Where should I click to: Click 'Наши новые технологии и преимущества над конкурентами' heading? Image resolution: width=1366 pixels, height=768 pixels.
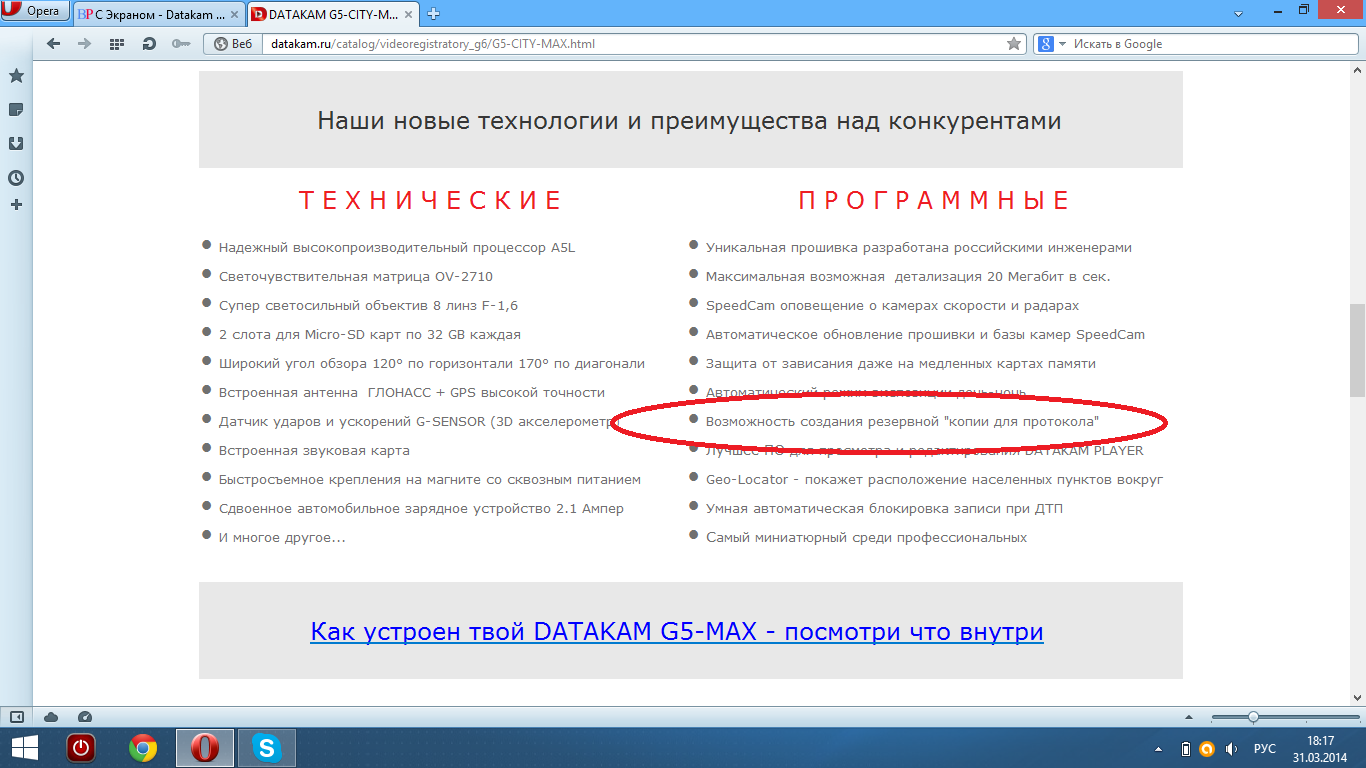689,121
